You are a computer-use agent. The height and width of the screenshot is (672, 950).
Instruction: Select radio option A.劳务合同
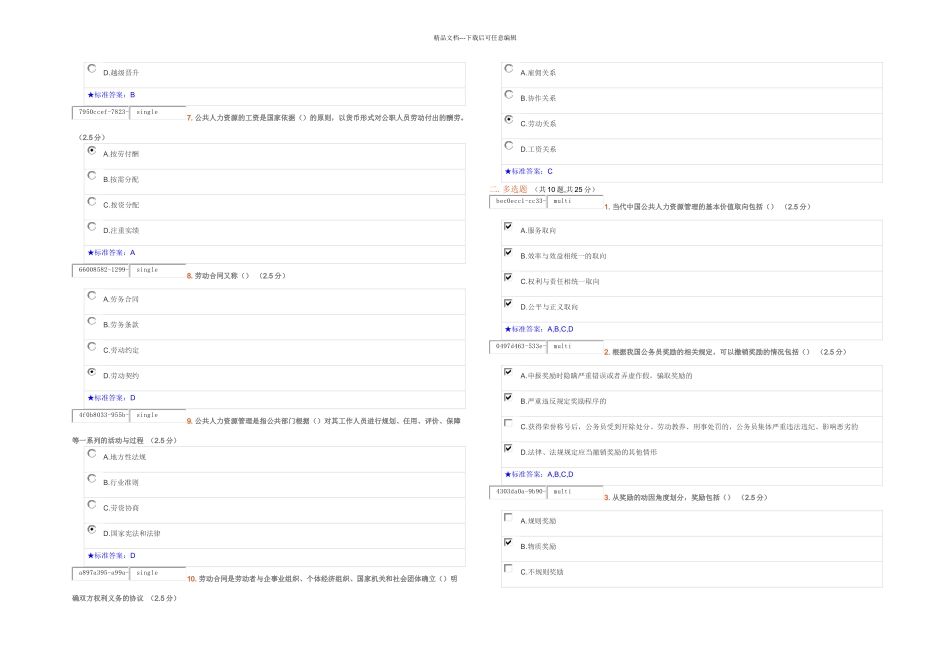[x=91, y=296]
